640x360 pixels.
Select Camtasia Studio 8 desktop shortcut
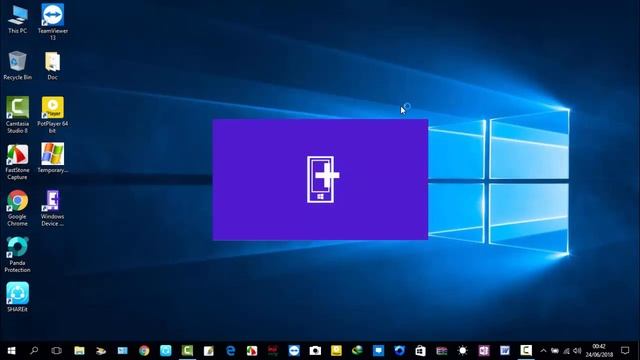18,115
